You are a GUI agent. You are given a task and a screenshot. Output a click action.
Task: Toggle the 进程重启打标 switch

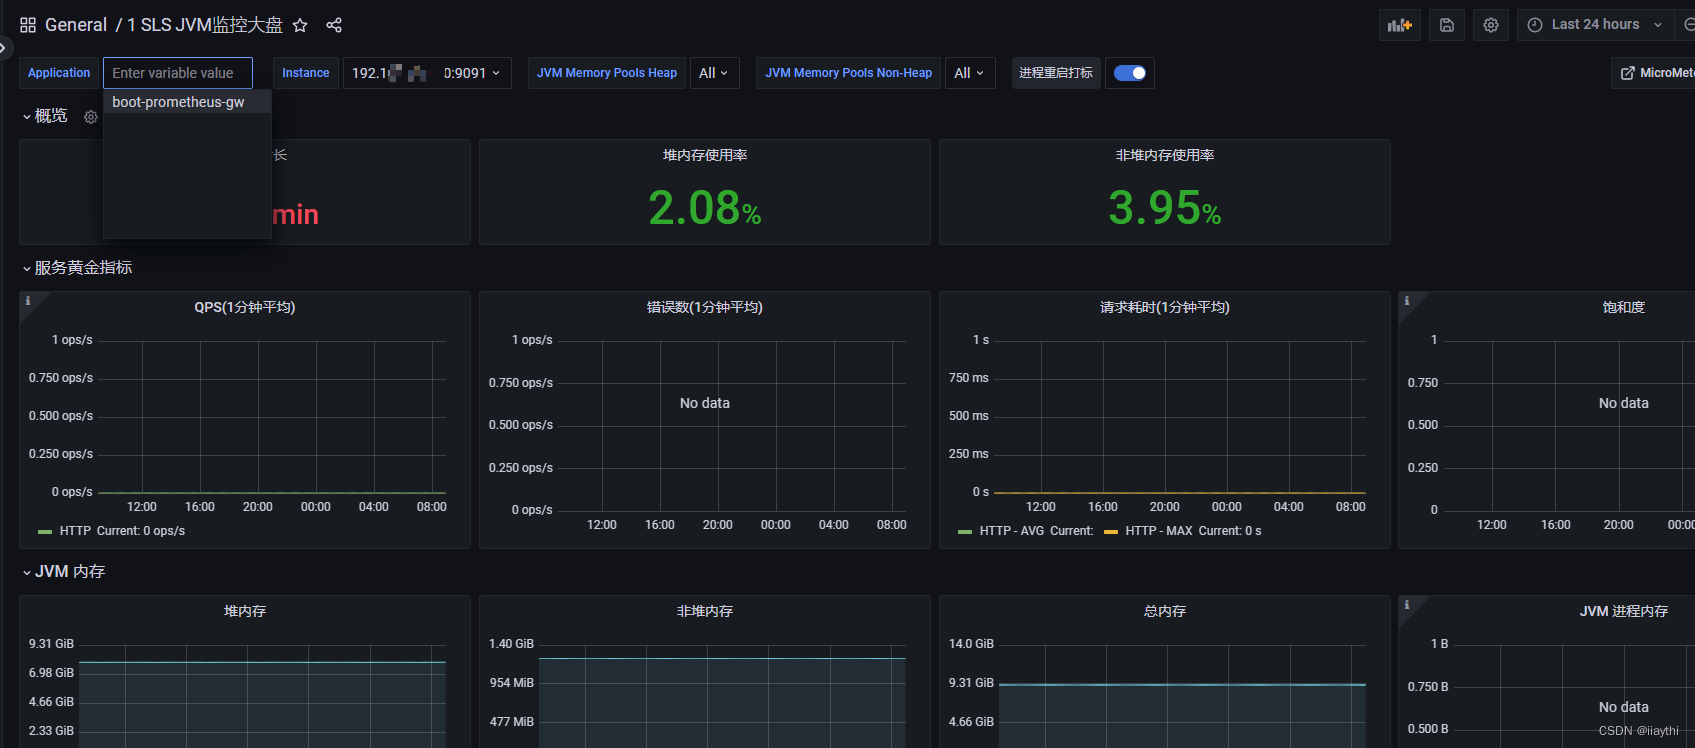[1130, 73]
